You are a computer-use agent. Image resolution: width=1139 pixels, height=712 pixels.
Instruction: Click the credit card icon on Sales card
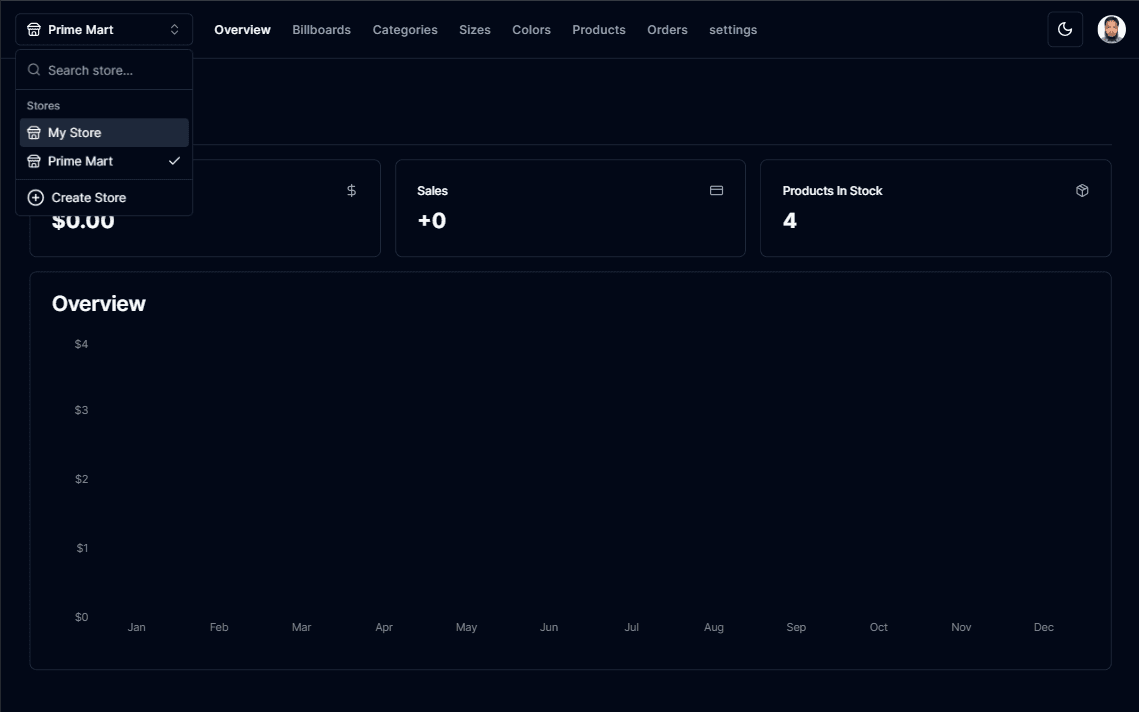click(x=716, y=191)
